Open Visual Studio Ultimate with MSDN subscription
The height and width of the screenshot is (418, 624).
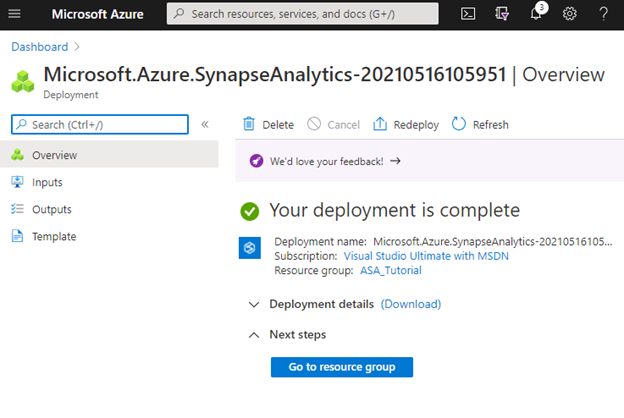coord(426,256)
